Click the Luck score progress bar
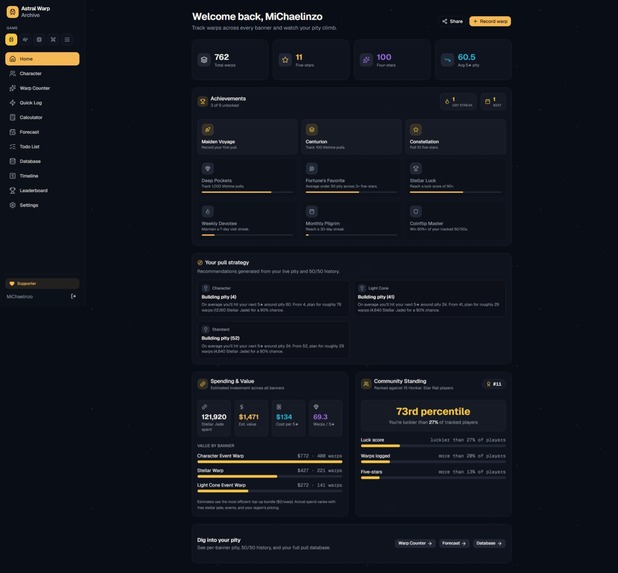Image resolution: width=618 pixels, height=573 pixels. (433, 446)
